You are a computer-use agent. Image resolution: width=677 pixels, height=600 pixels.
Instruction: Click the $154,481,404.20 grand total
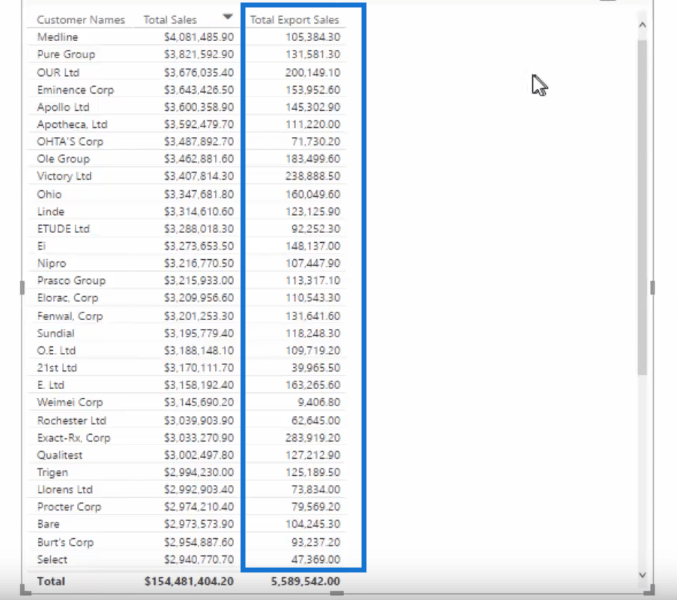pos(189,581)
